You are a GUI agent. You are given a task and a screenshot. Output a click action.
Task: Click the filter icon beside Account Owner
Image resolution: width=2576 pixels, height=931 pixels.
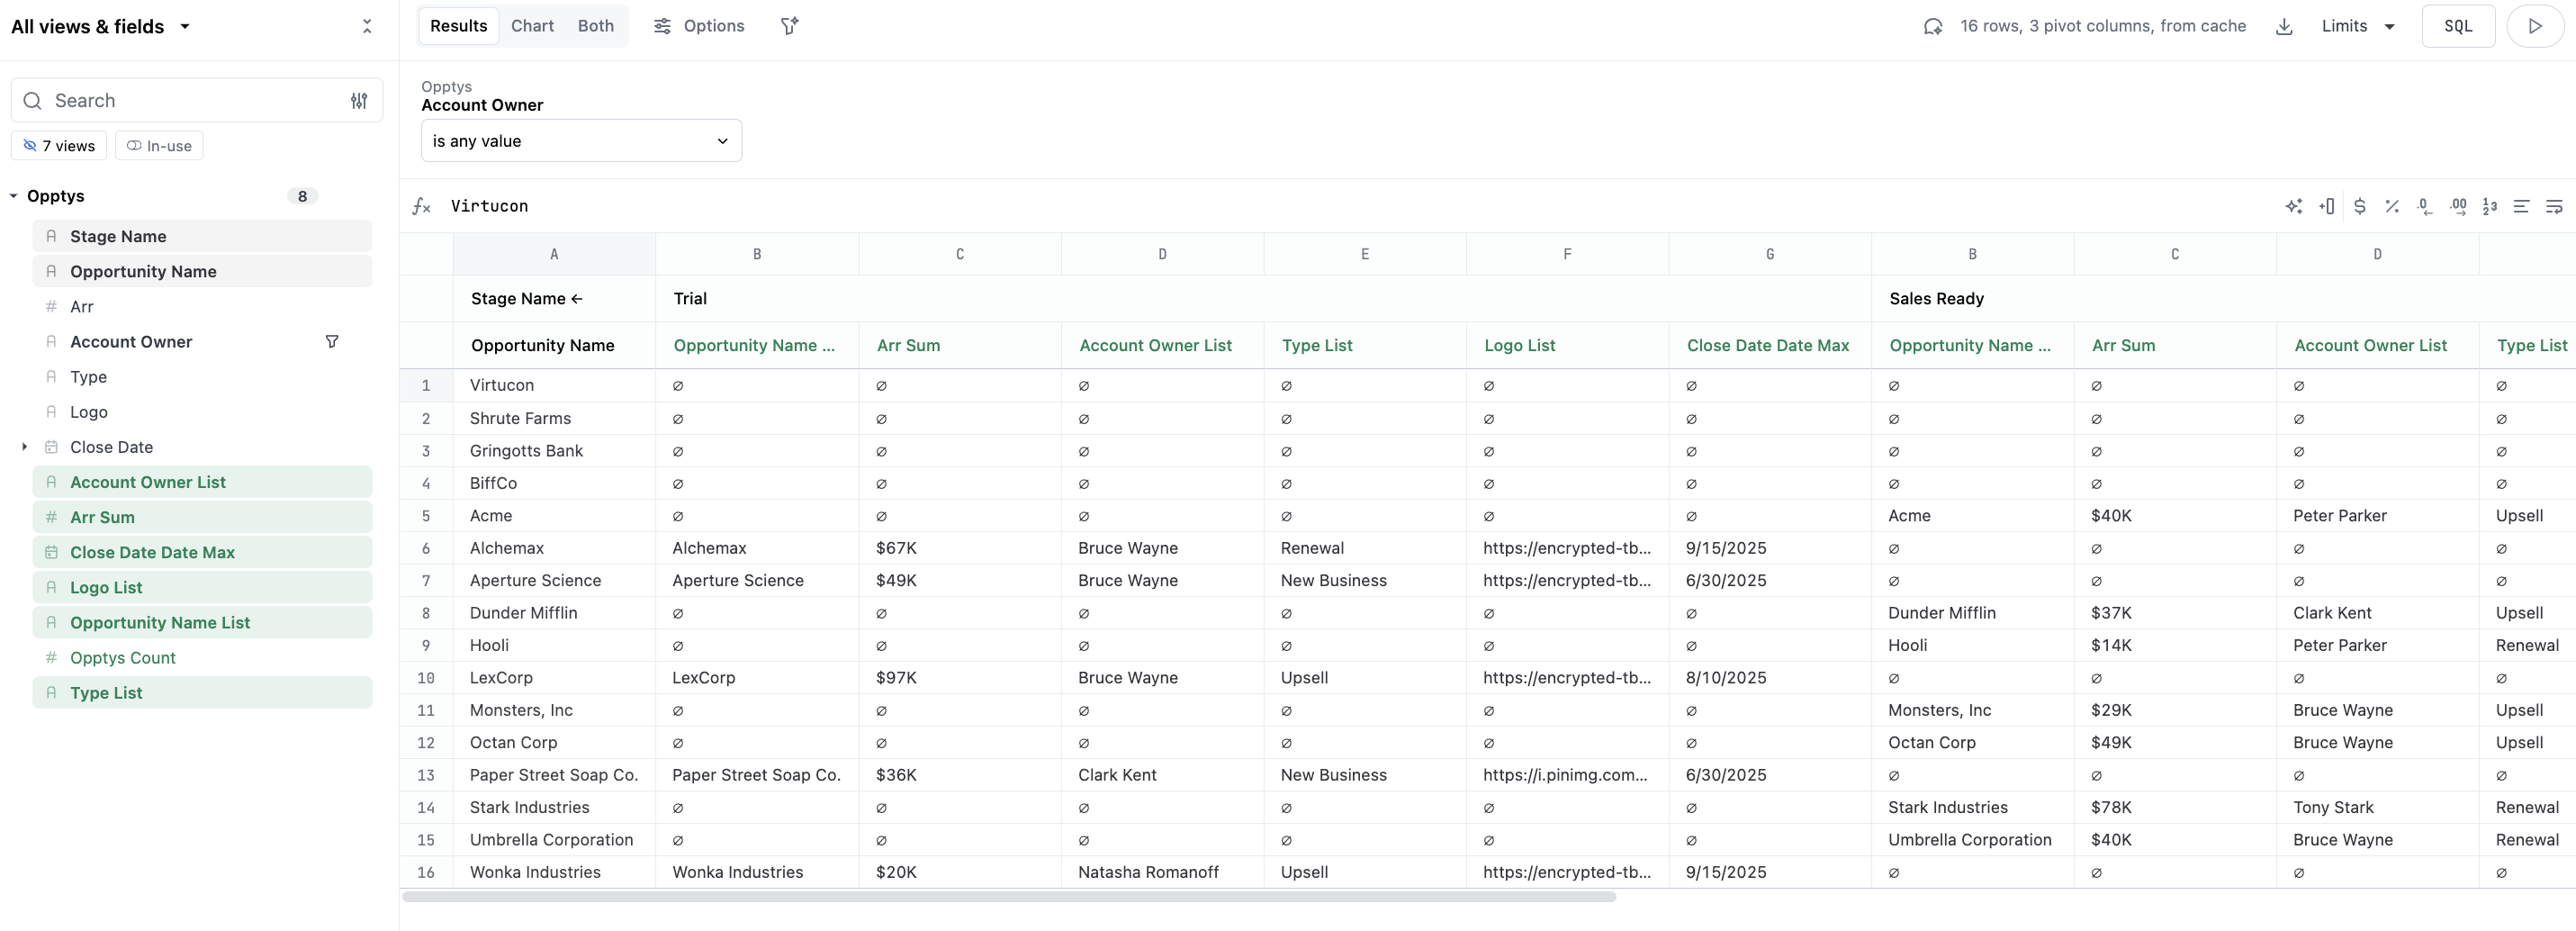pyautogui.click(x=332, y=342)
